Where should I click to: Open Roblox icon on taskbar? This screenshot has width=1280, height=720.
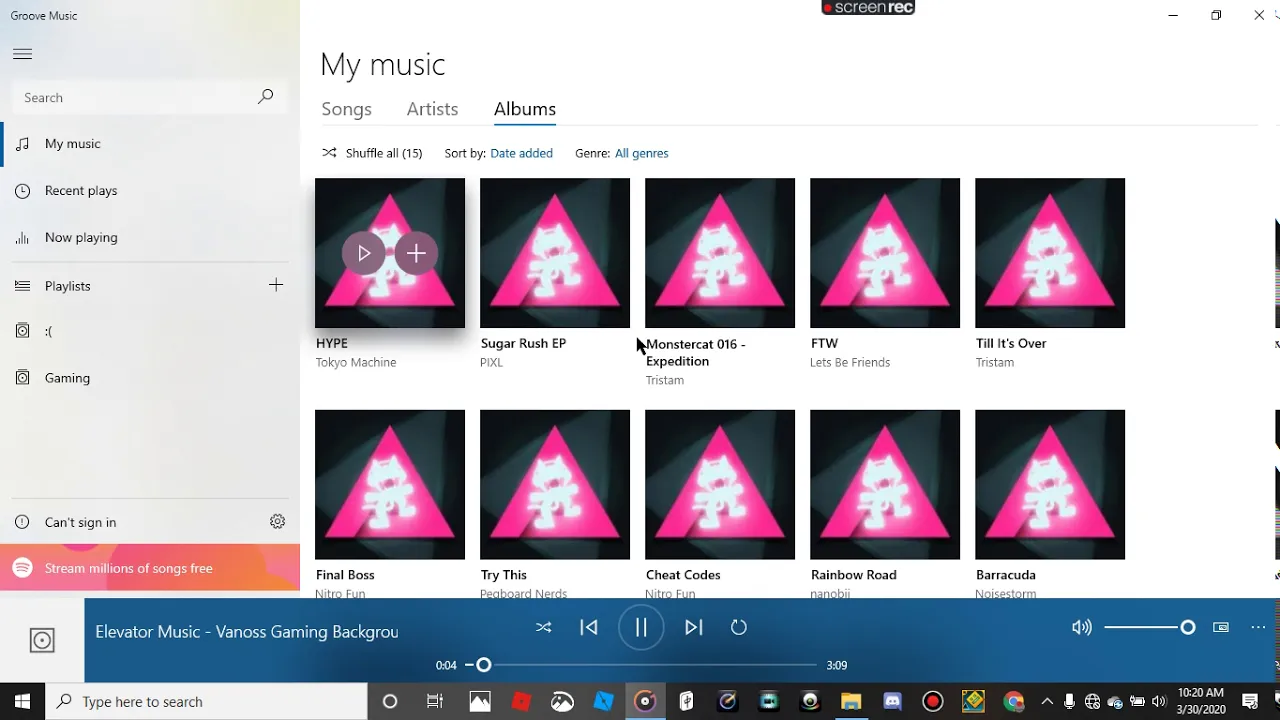click(x=521, y=701)
